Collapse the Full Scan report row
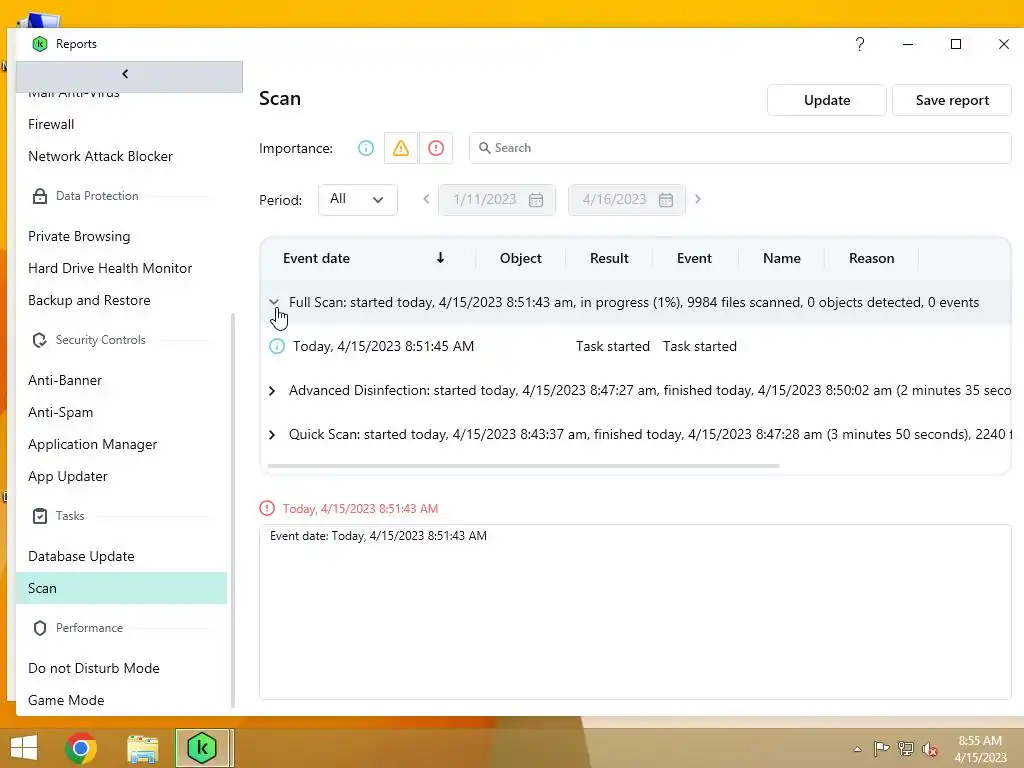Screen dimensions: 1024x768 point(274,302)
